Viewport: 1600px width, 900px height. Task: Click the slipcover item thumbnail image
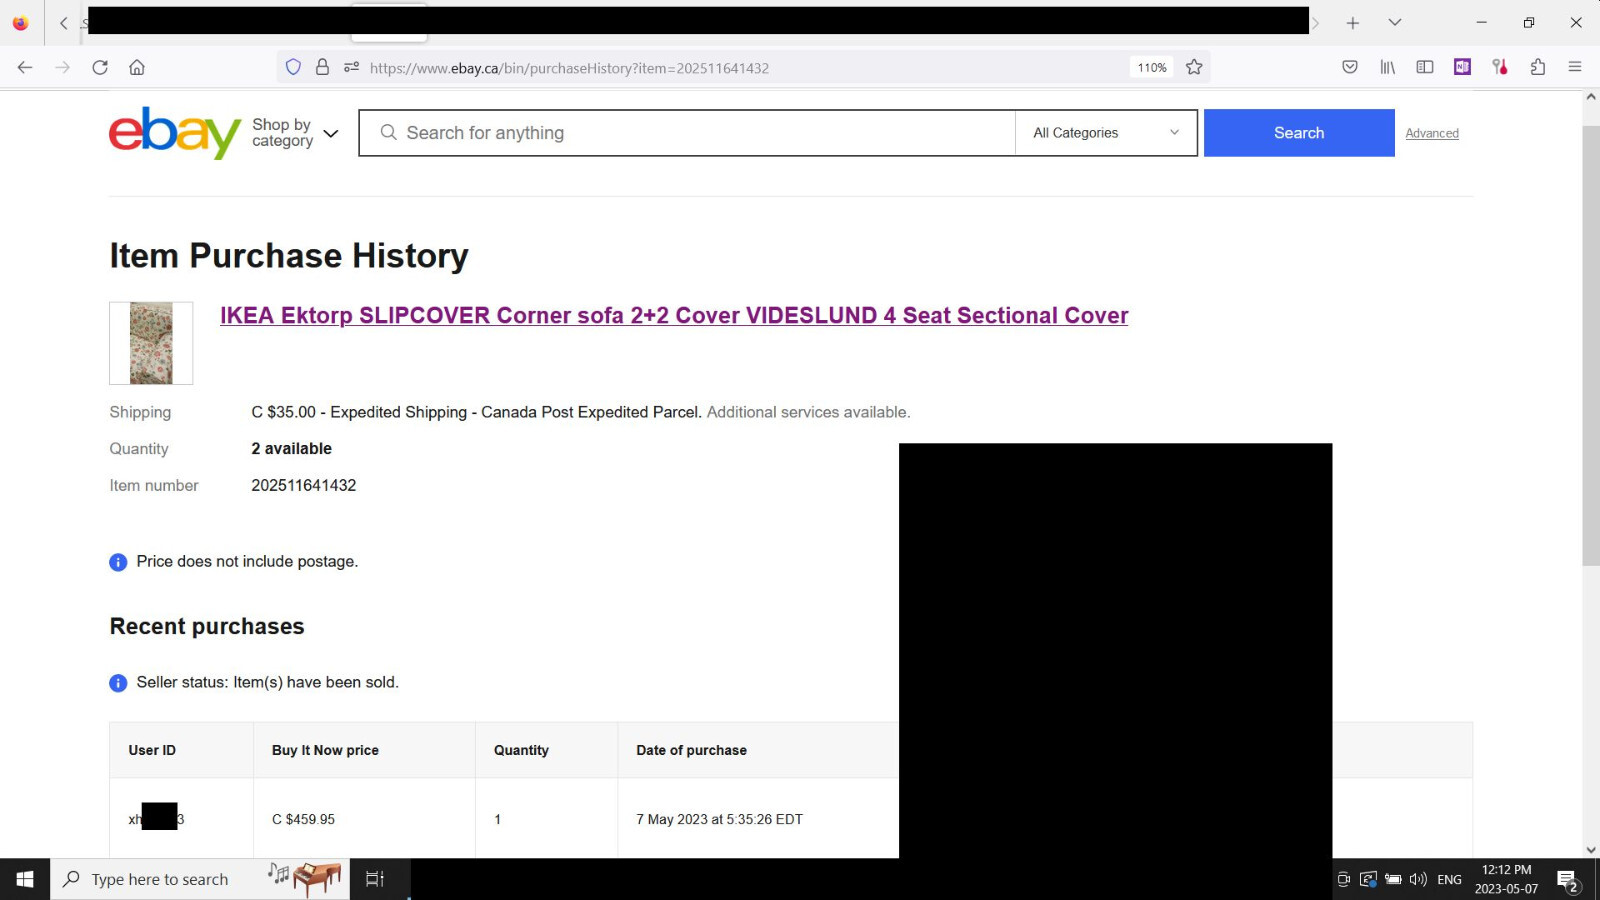click(x=151, y=343)
